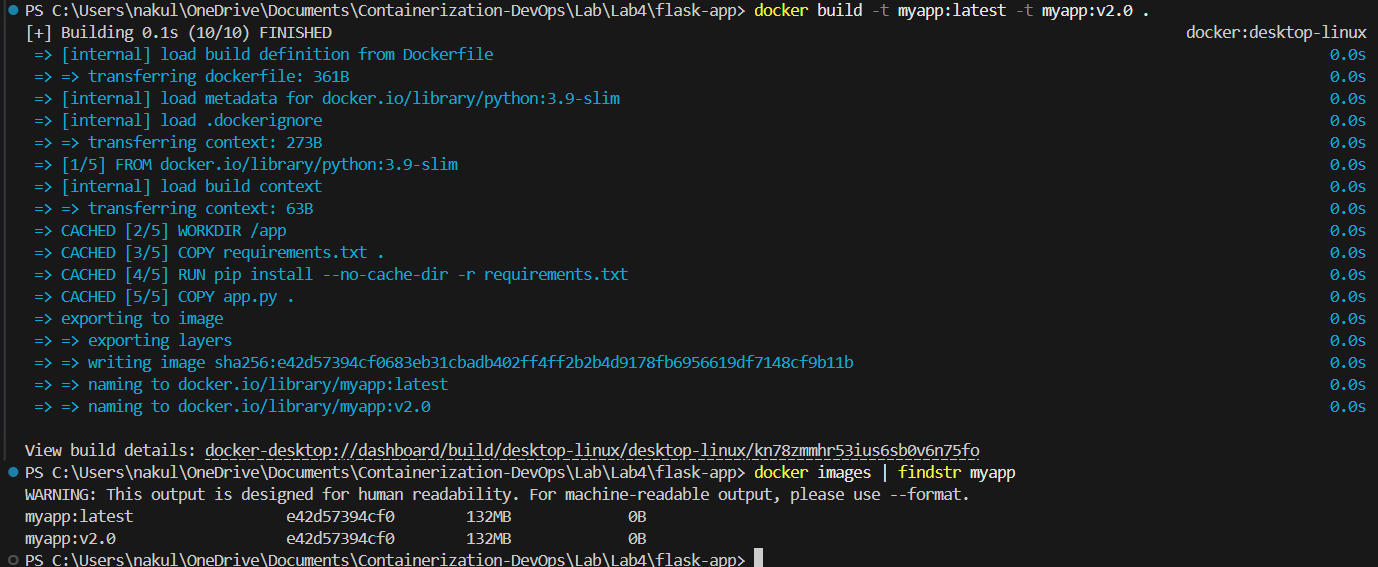The image size is (1378, 567).
Task: Click the myapp:latest row in images output
Action: [79, 517]
